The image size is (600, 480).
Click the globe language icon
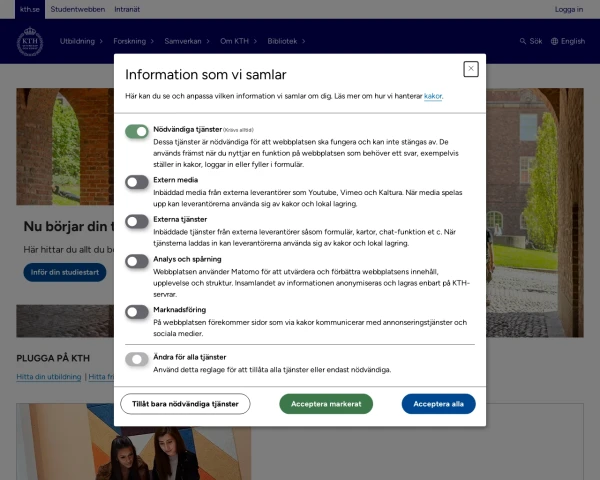tap(554, 41)
